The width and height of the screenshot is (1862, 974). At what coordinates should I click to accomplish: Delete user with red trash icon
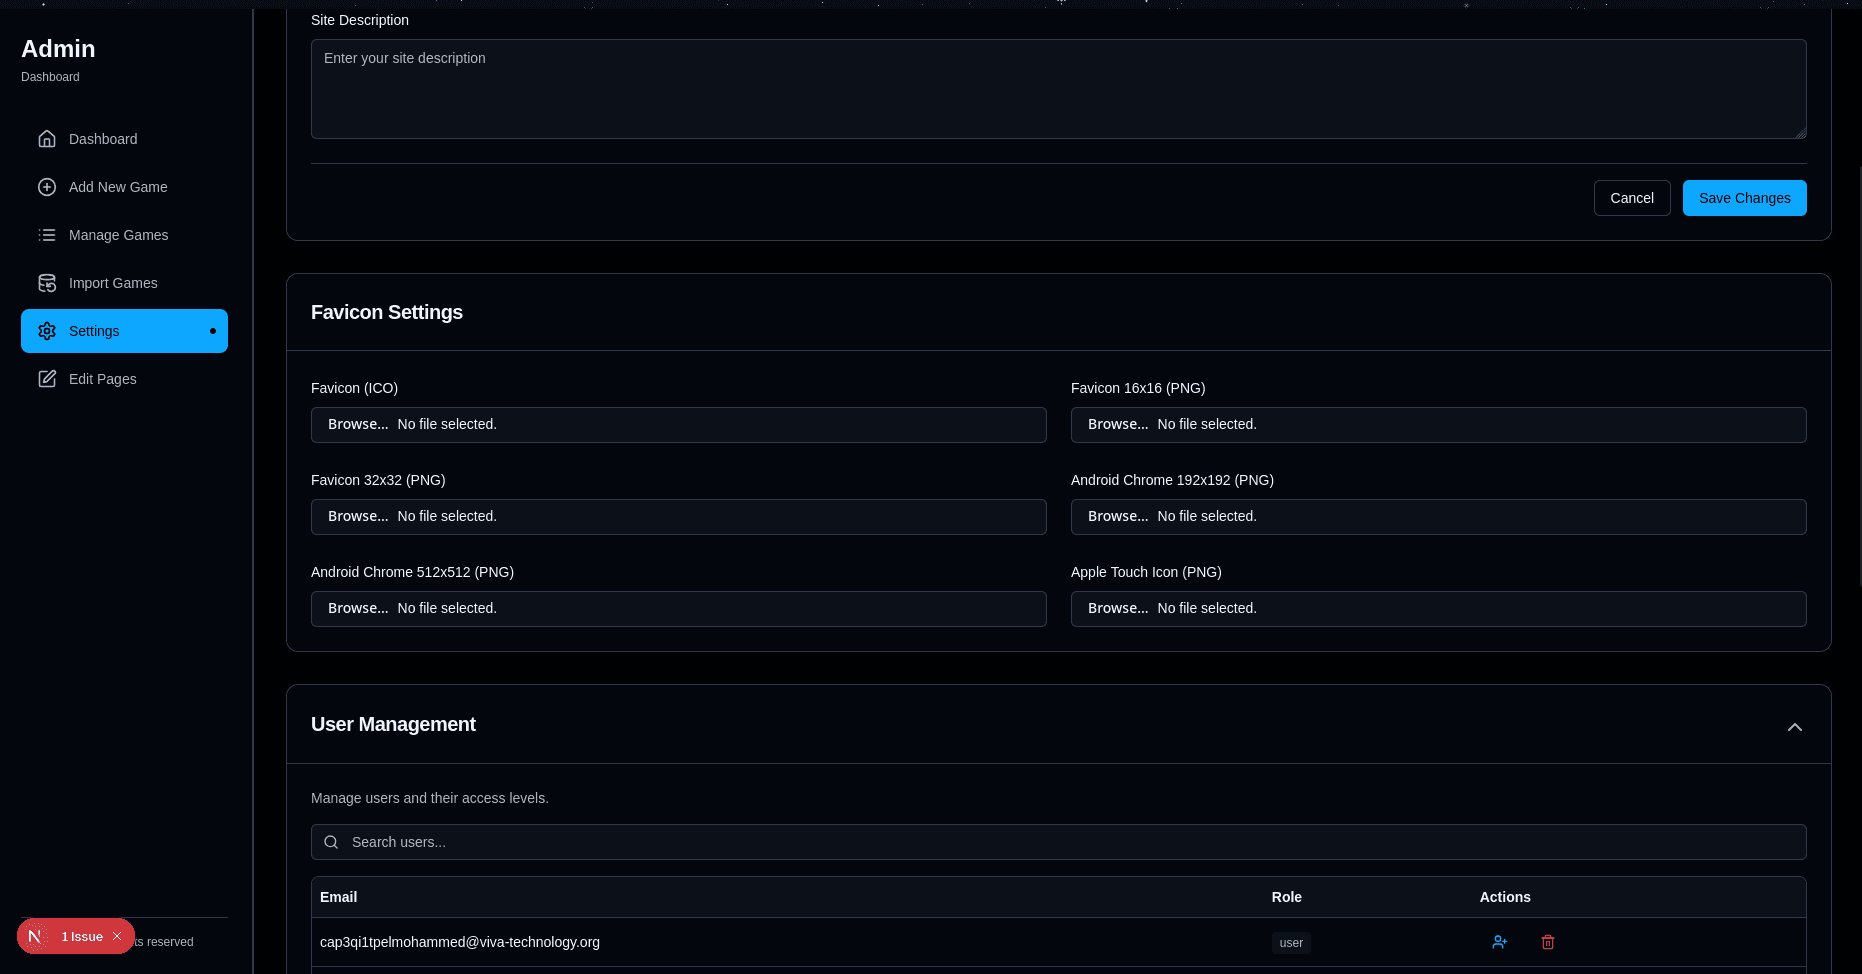(x=1547, y=942)
